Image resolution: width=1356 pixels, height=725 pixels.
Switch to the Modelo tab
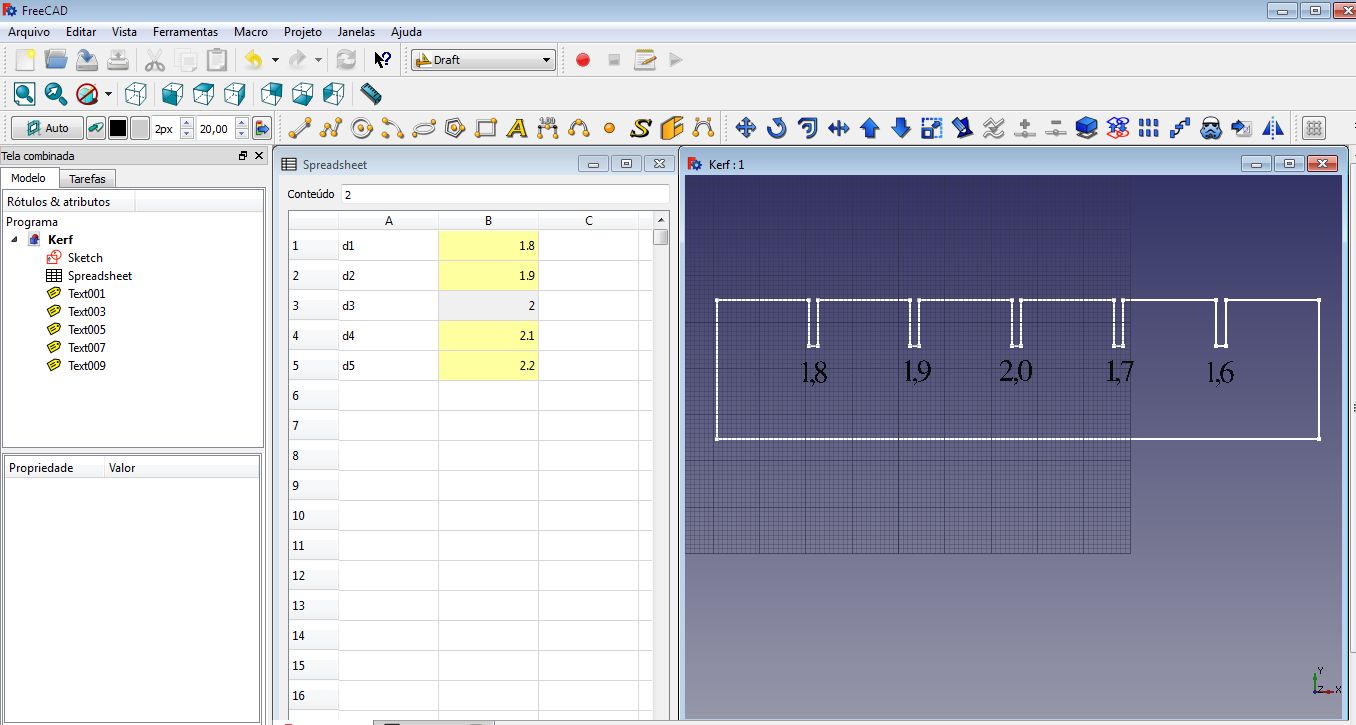click(29, 178)
